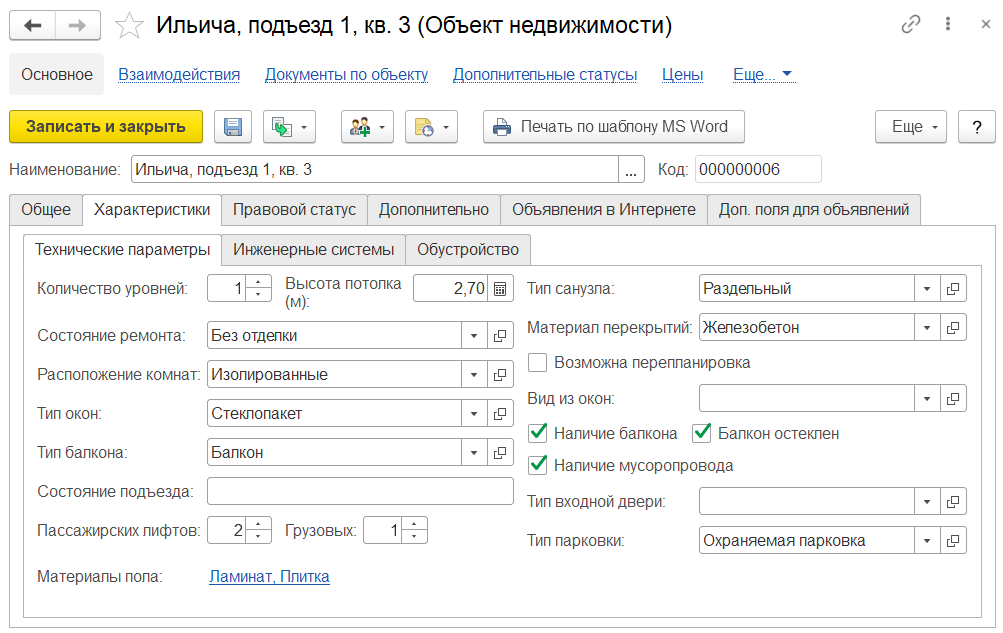Add to favorites with the star icon
Image resolution: width=1003 pixels, height=633 pixels.
coord(130,26)
